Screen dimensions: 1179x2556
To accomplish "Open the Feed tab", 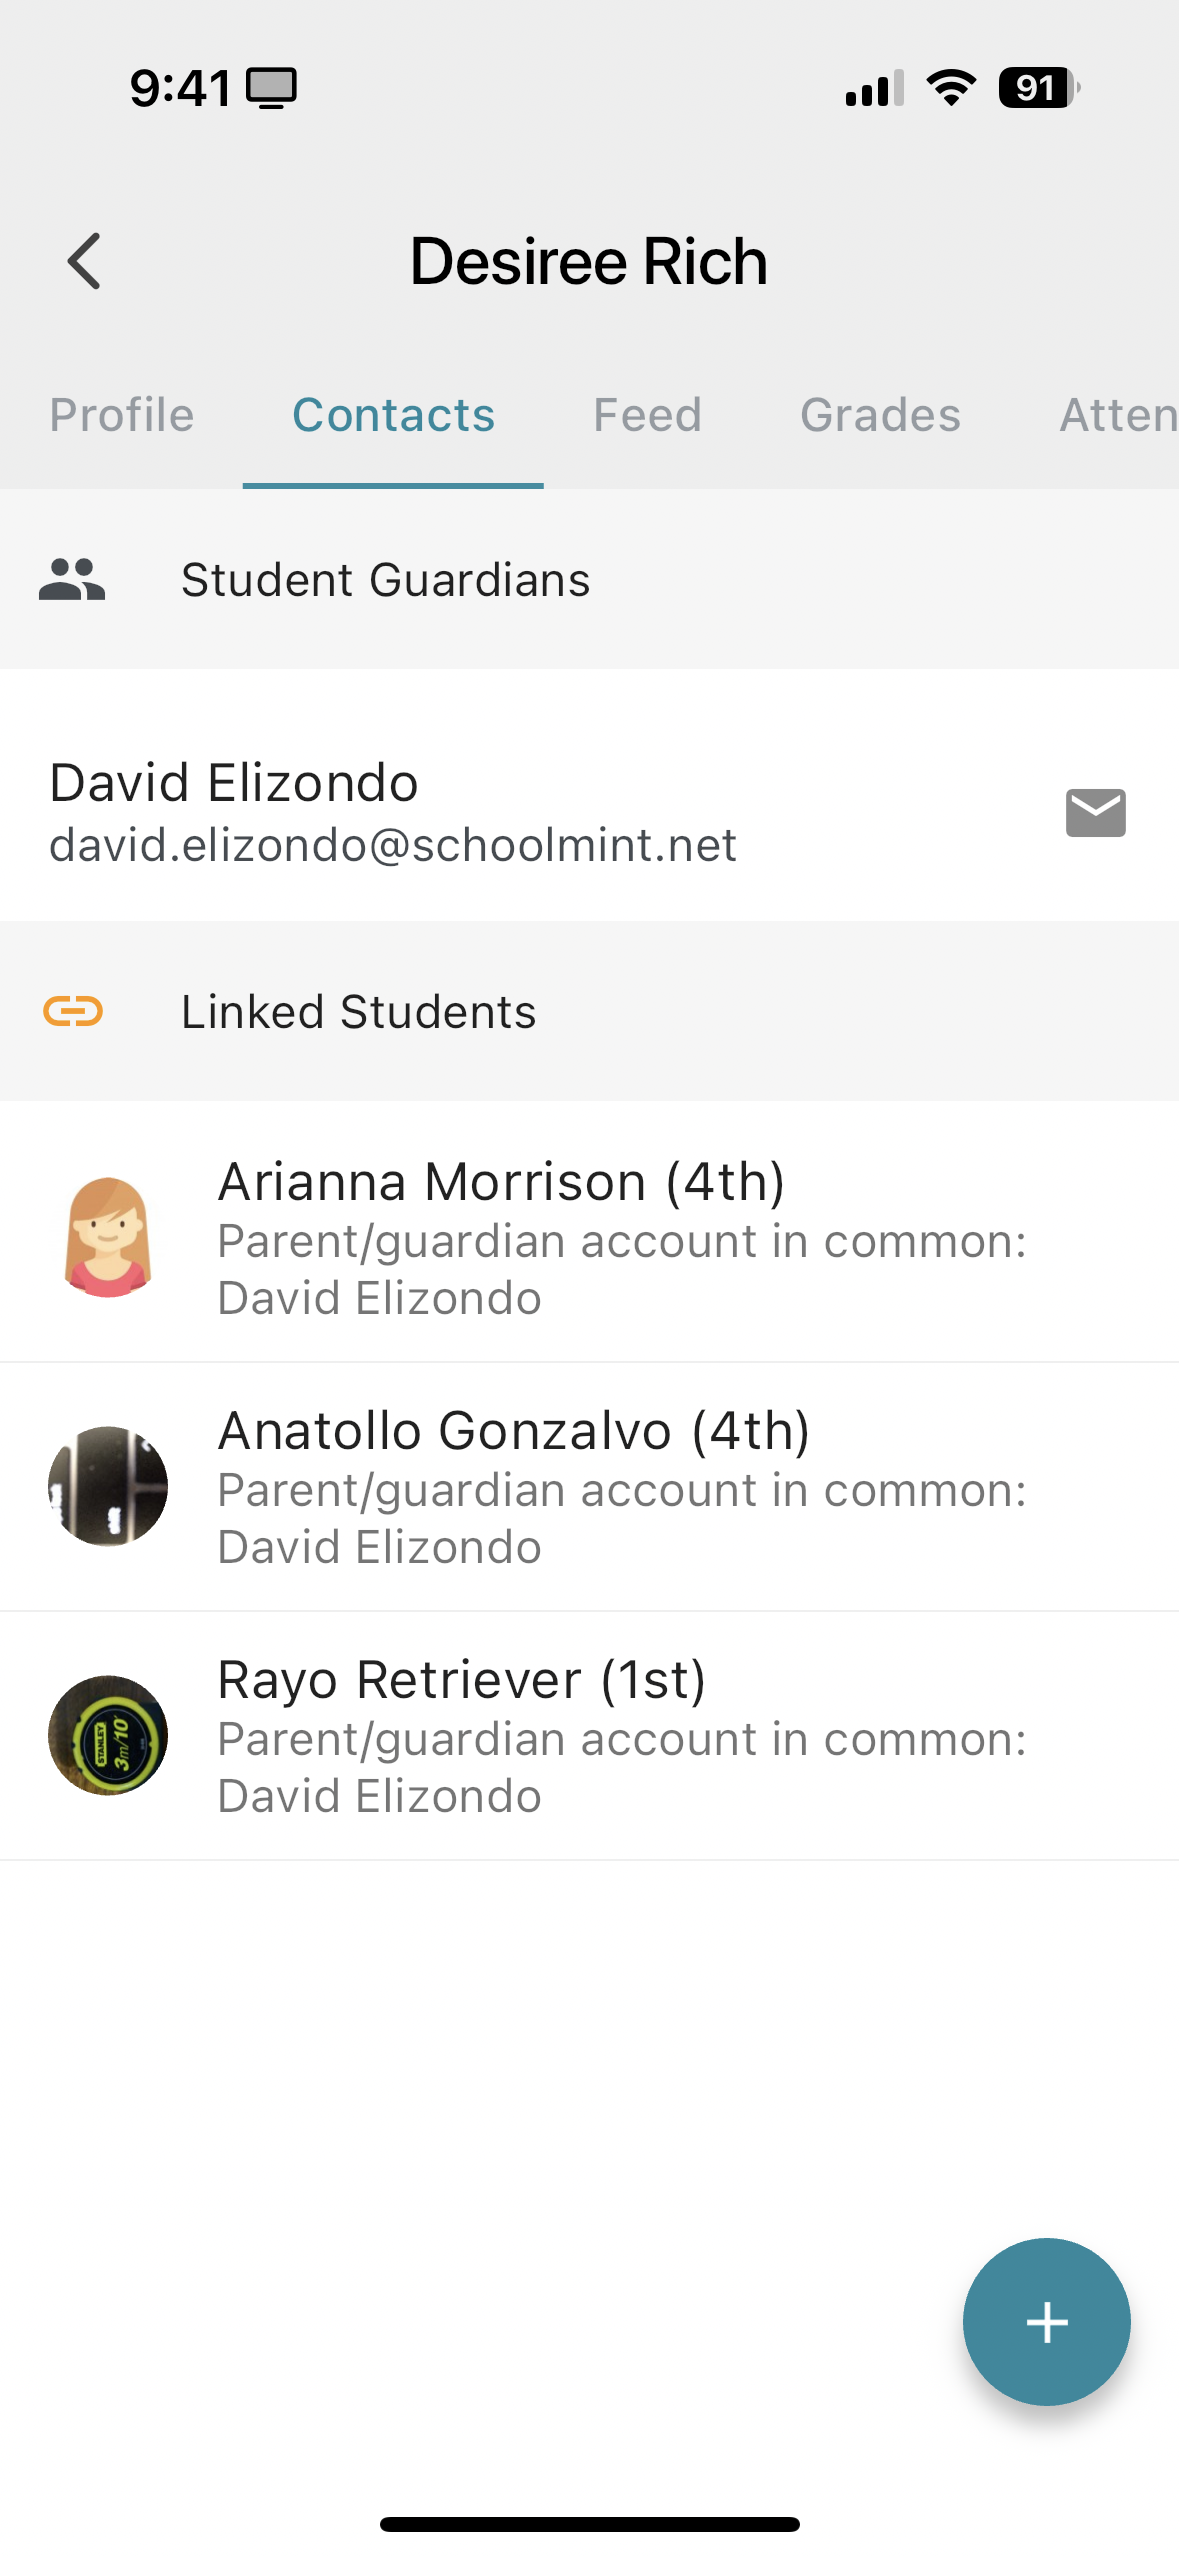I will pos(647,415).
